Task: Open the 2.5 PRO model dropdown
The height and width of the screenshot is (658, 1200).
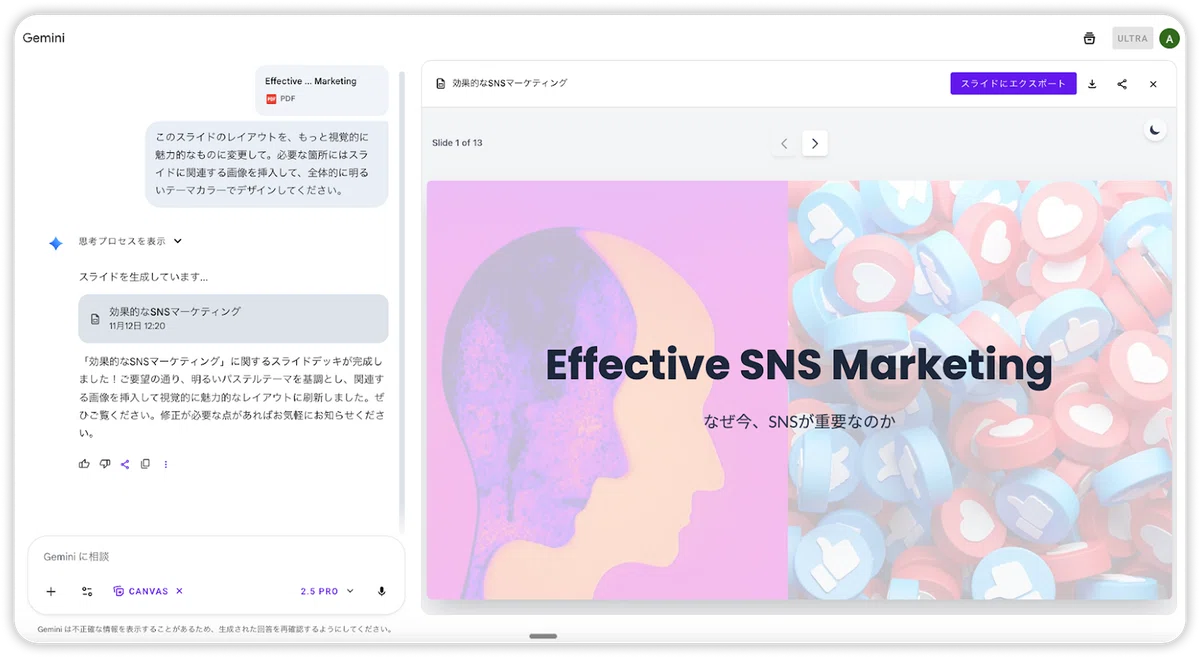Action: click(327, 591)
